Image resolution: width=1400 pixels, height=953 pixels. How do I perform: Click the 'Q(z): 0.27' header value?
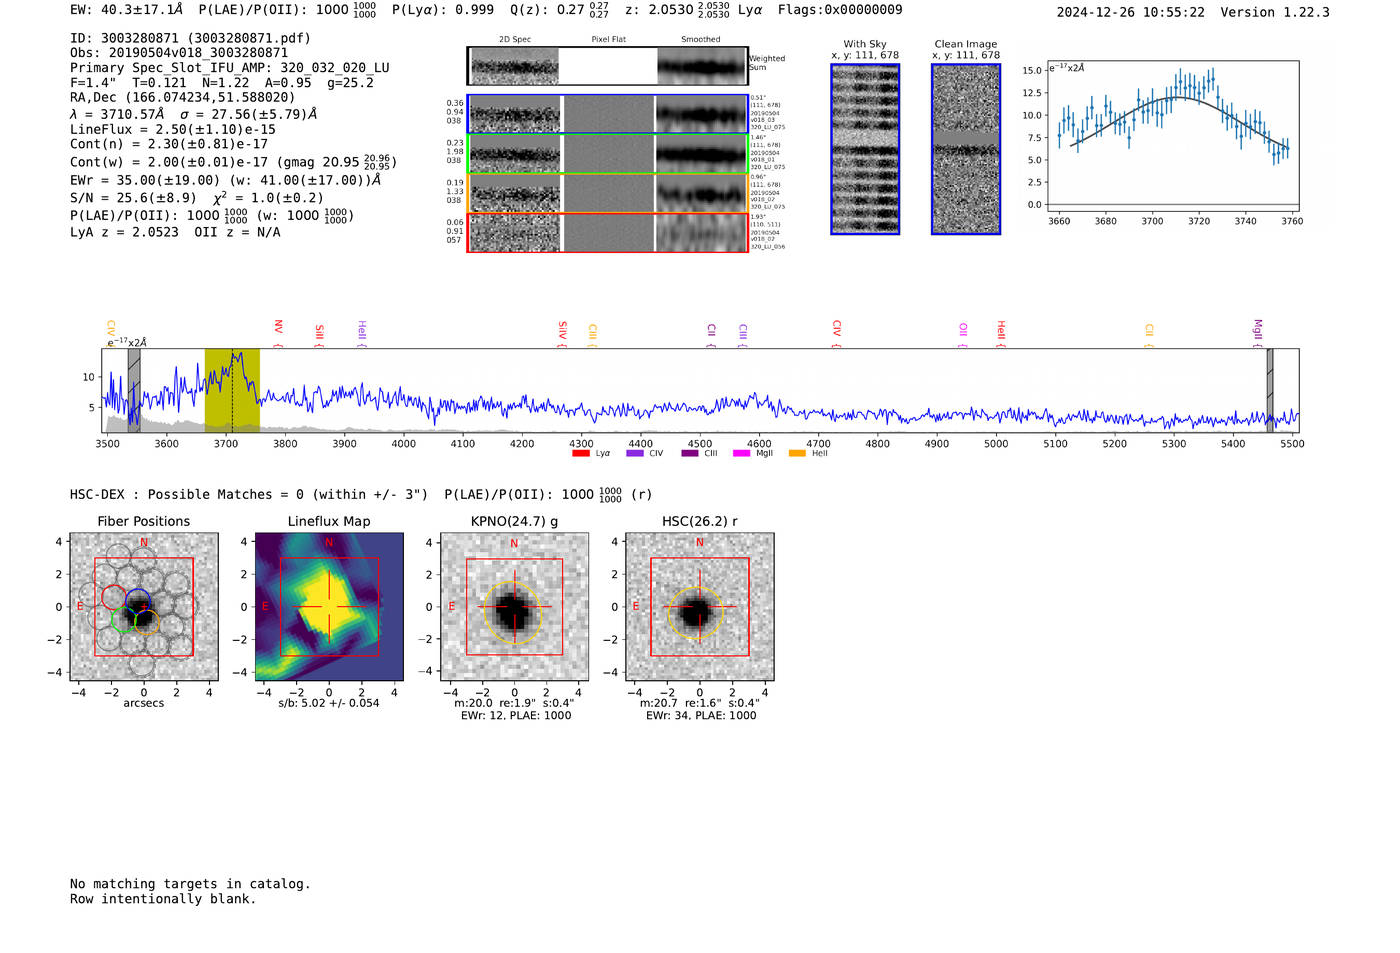pos(560,9)
